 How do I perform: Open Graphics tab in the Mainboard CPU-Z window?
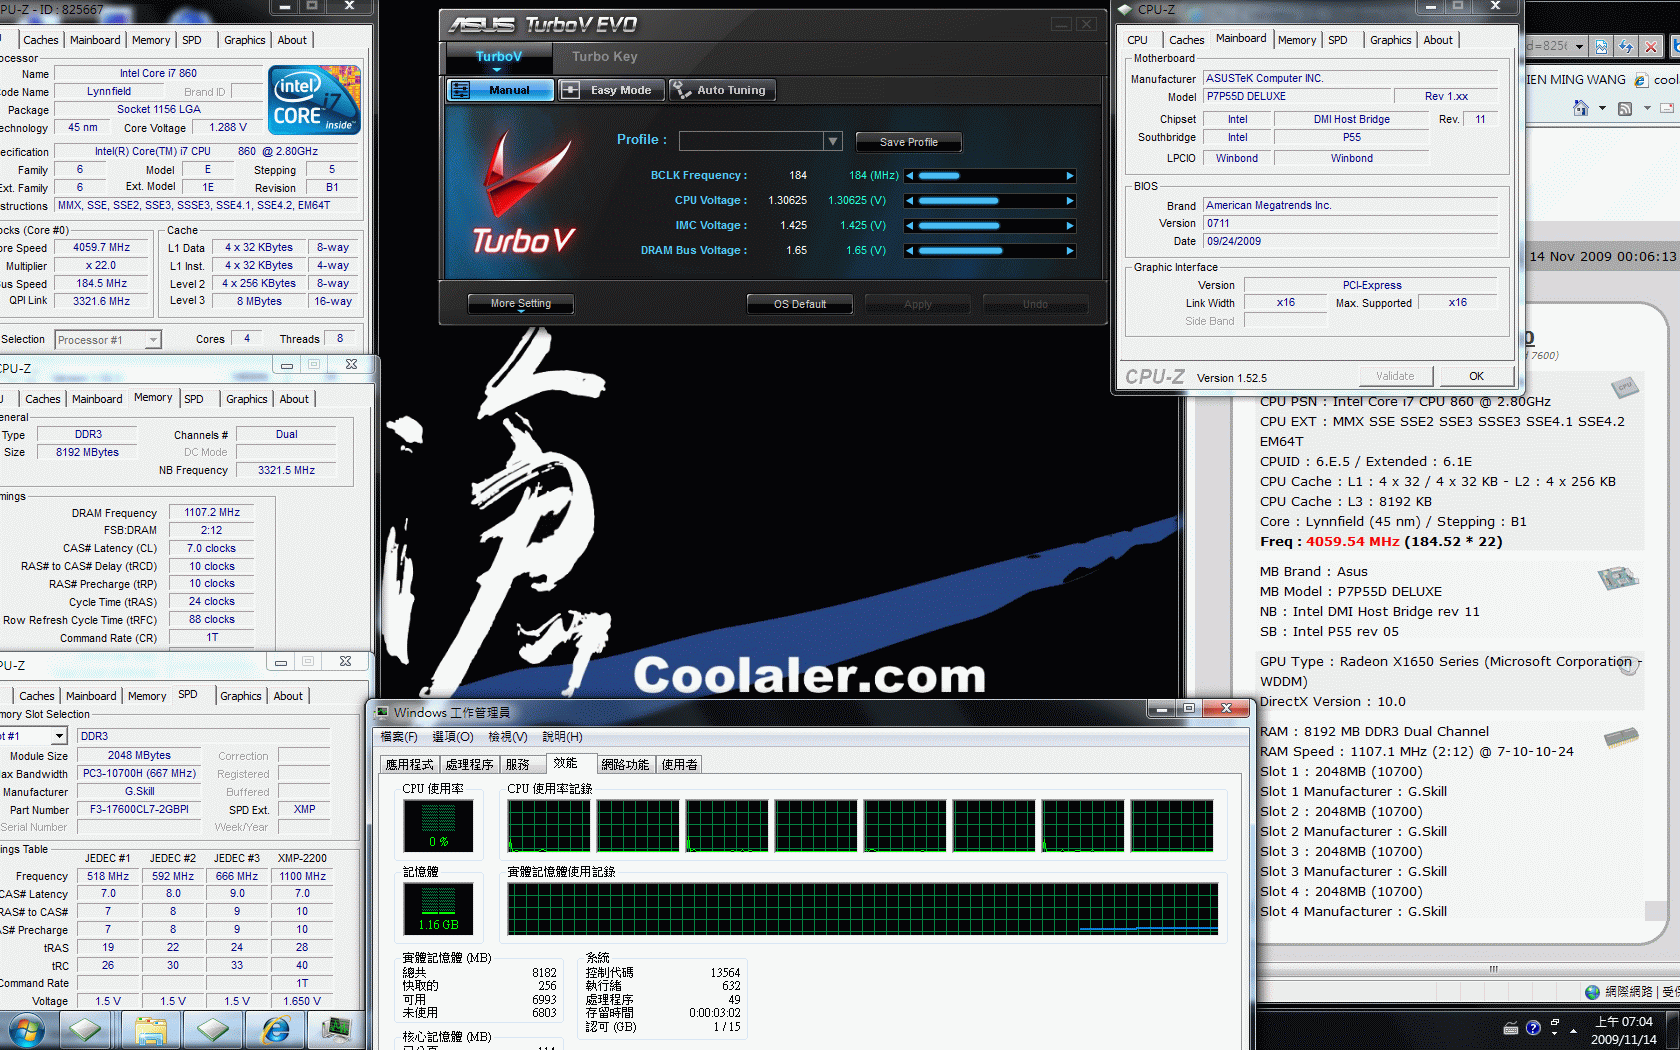[1390, 40]
